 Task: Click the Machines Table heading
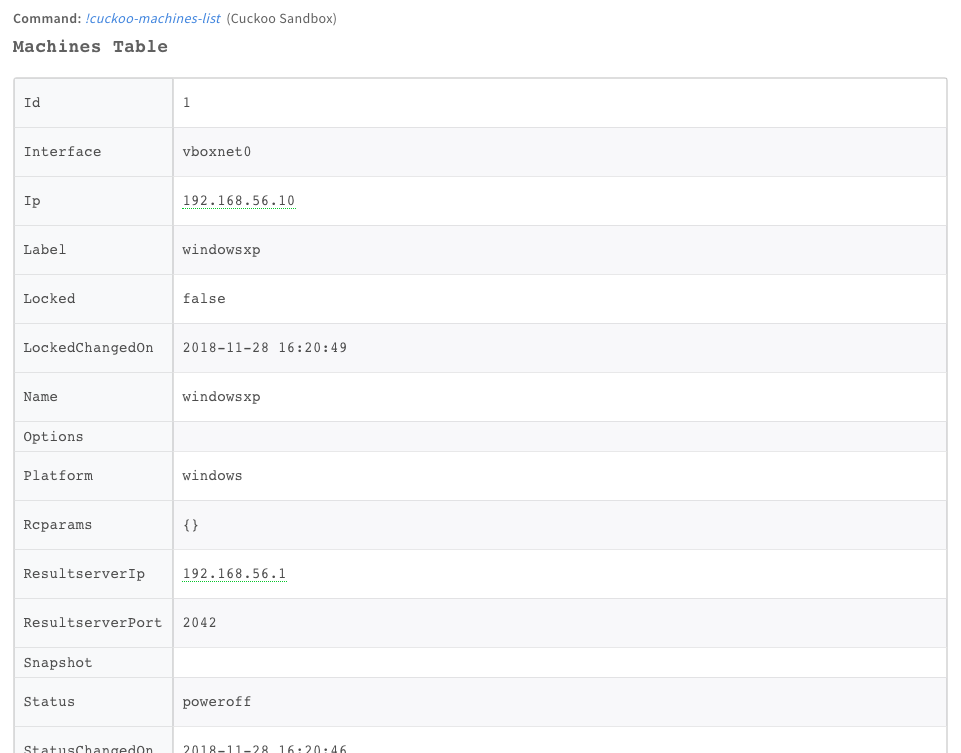pos(90,47)
